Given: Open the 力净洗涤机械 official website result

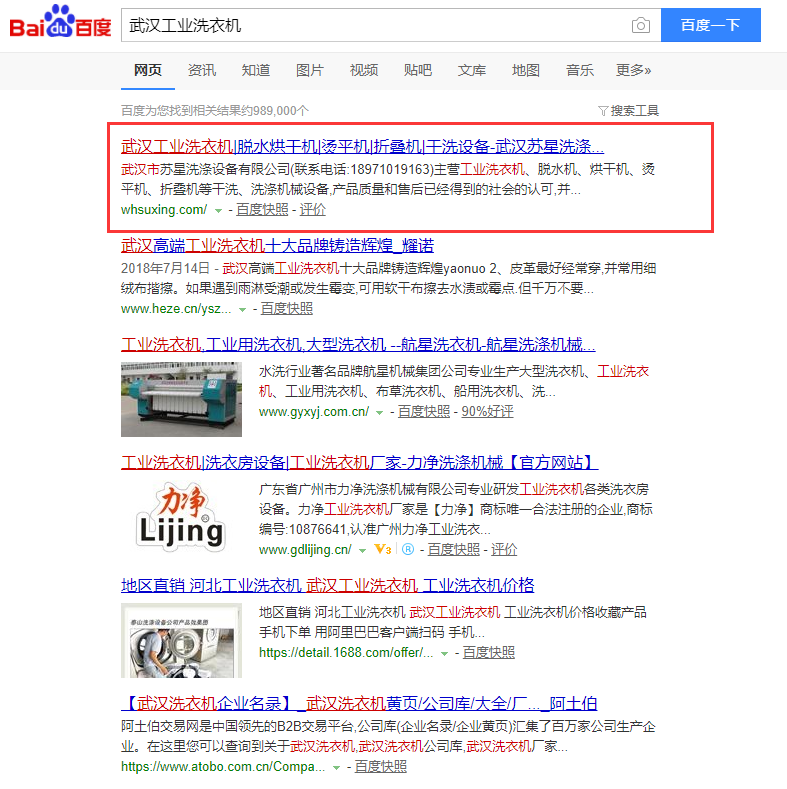Looking at the screenshot, I should tap(359, 463).
